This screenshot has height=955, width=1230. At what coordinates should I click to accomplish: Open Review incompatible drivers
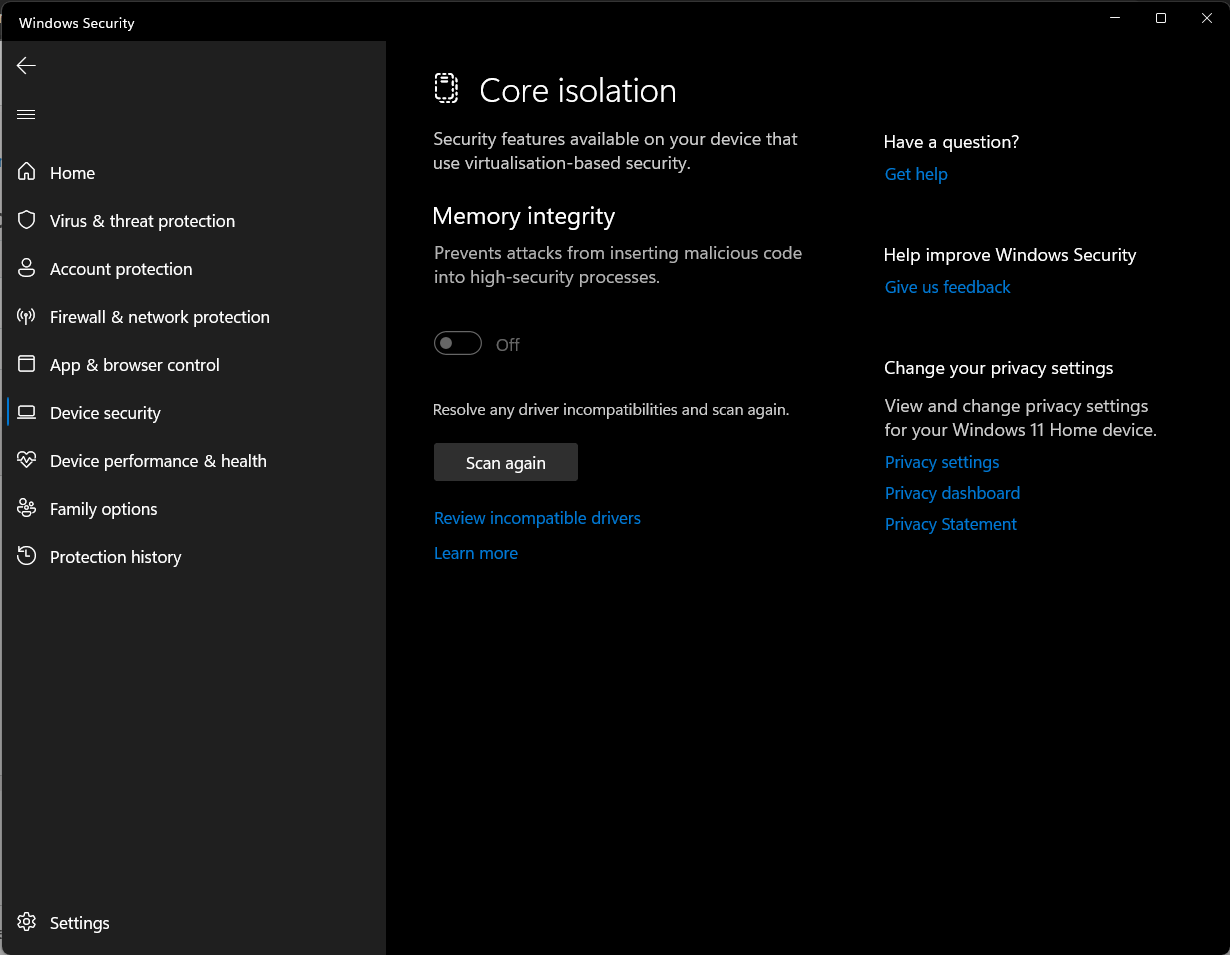537,518
